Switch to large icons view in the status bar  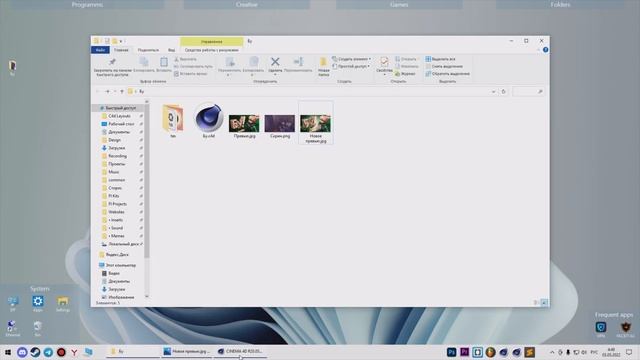click(544, 302)
